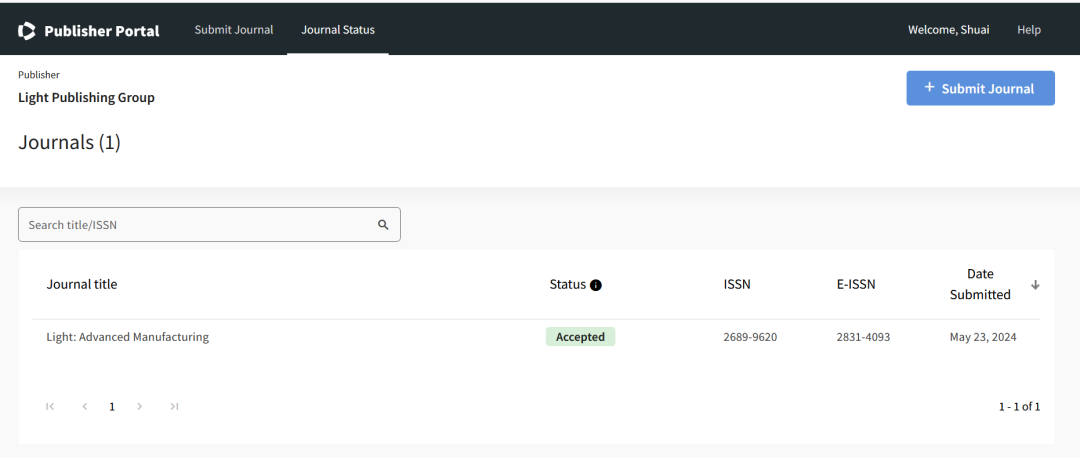
Task: Click the Date Submitted sort arrow
Action: 1035,285
